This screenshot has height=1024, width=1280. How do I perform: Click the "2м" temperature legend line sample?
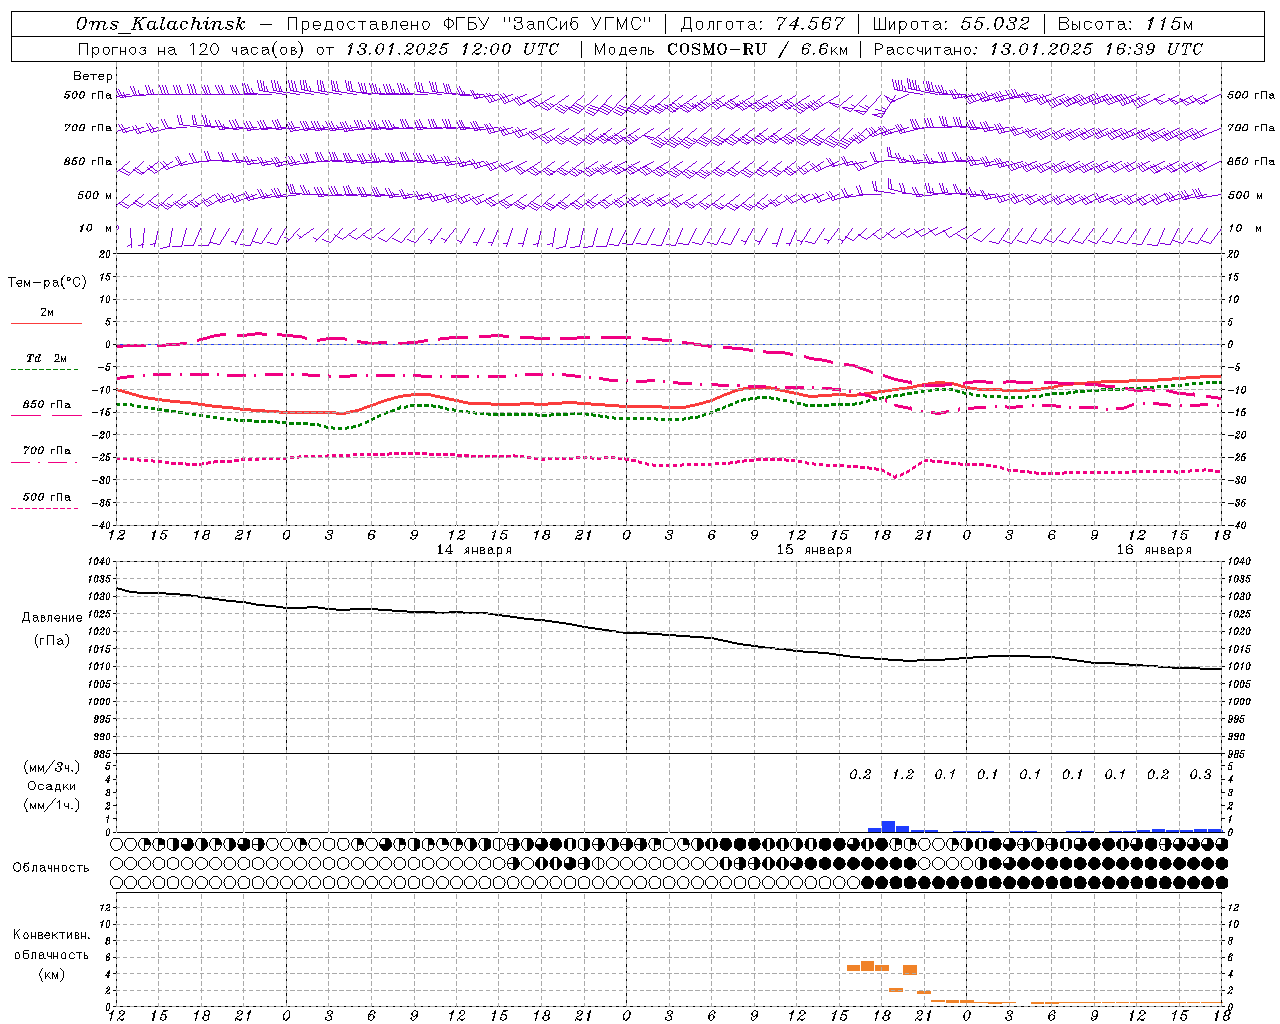tap(47, 323)
